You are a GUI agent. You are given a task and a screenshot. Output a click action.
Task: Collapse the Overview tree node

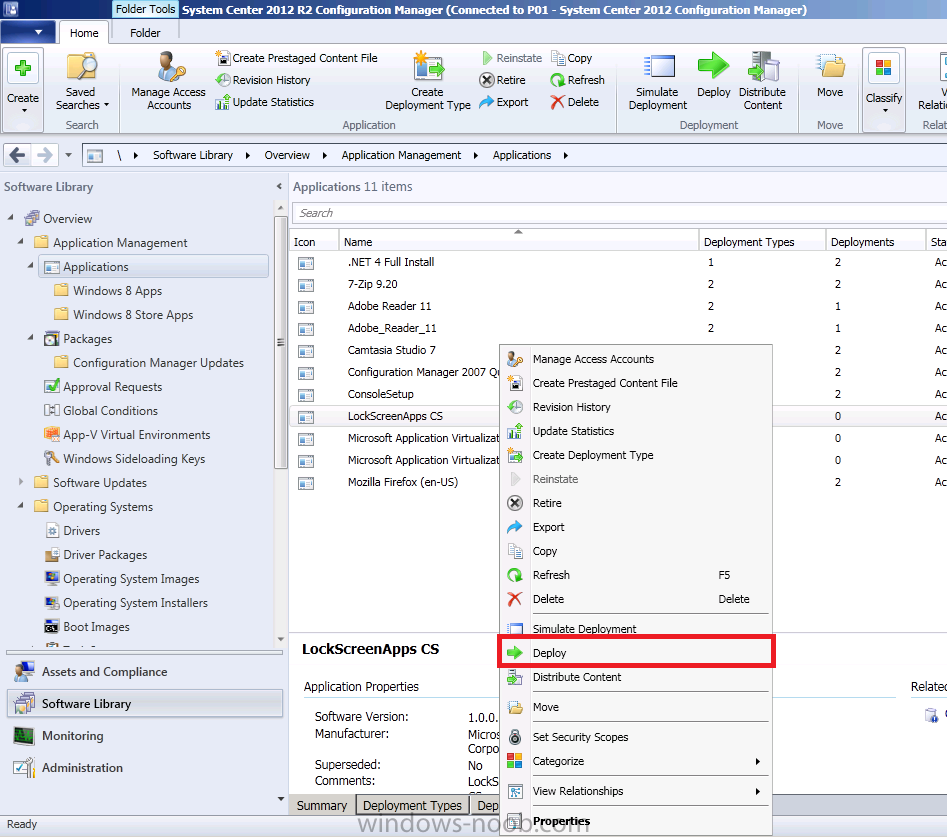click(11, 217)
